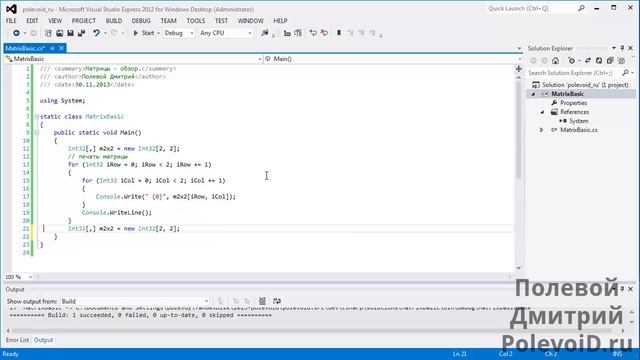Pin the MatrixBasic.cs tab
This screenshot has width=640, height=360.
coord(53,48)
